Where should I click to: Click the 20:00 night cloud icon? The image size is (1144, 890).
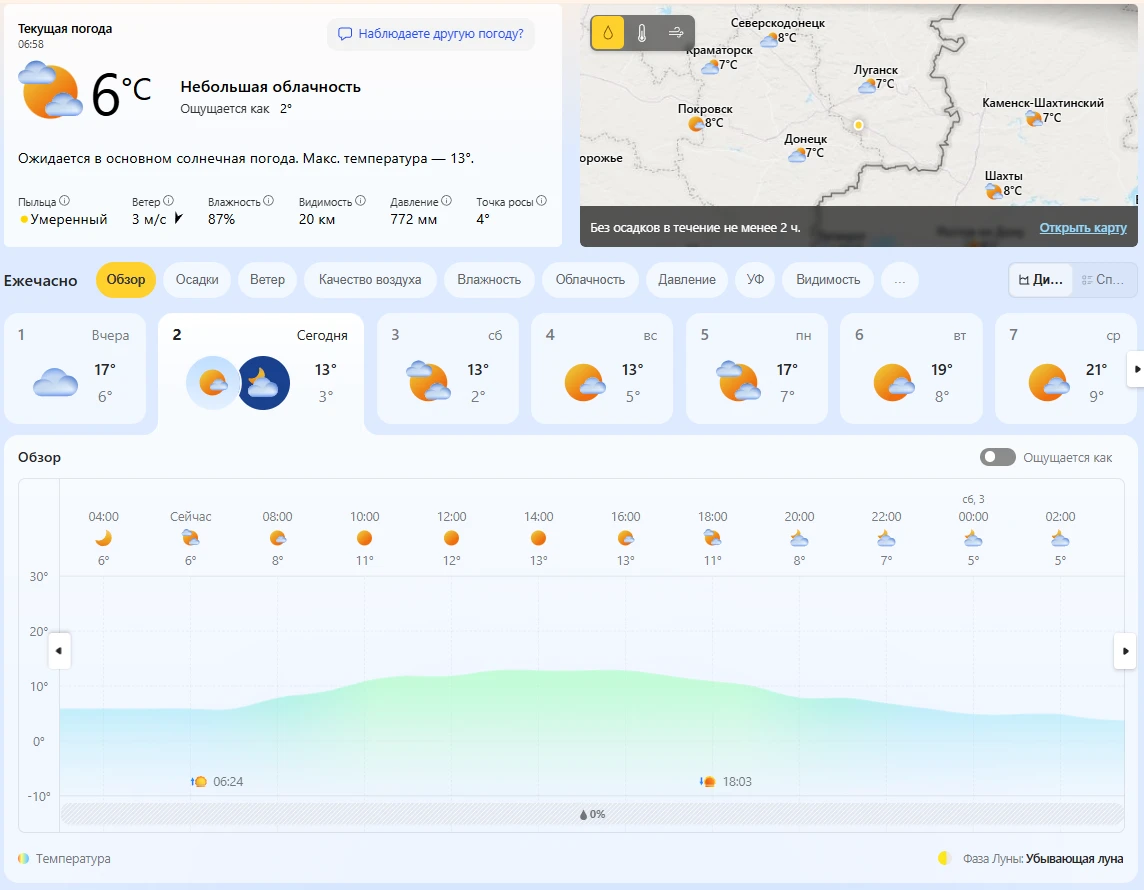tap(799, 538)
